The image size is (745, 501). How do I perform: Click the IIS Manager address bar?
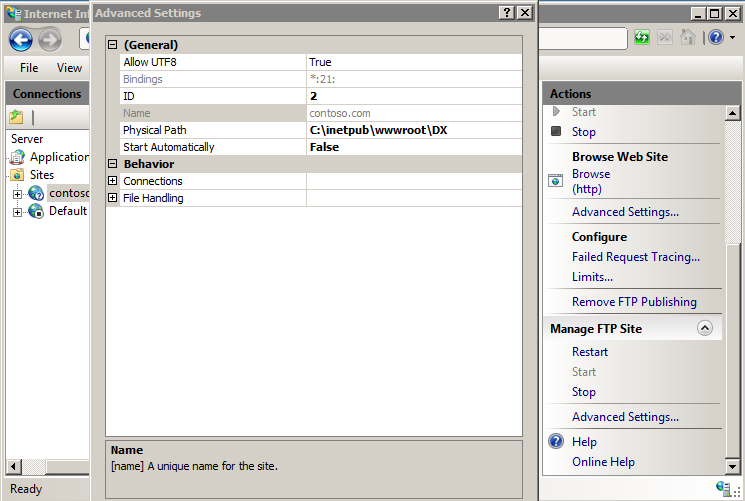click(x=583, y=38)
